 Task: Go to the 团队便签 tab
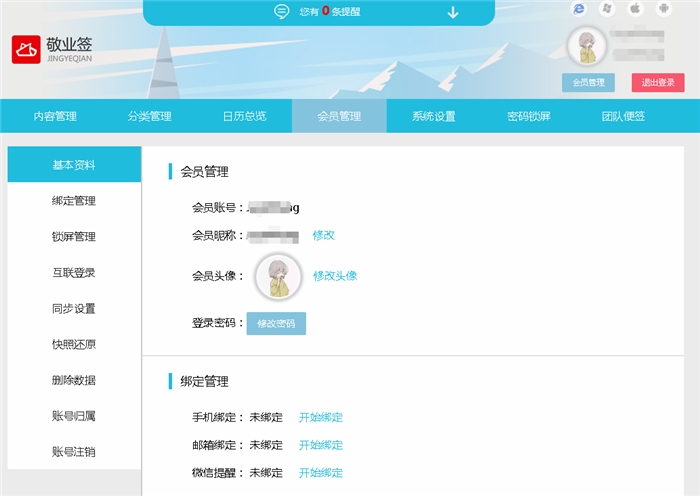pyautogui.click(x=623, y=116)
